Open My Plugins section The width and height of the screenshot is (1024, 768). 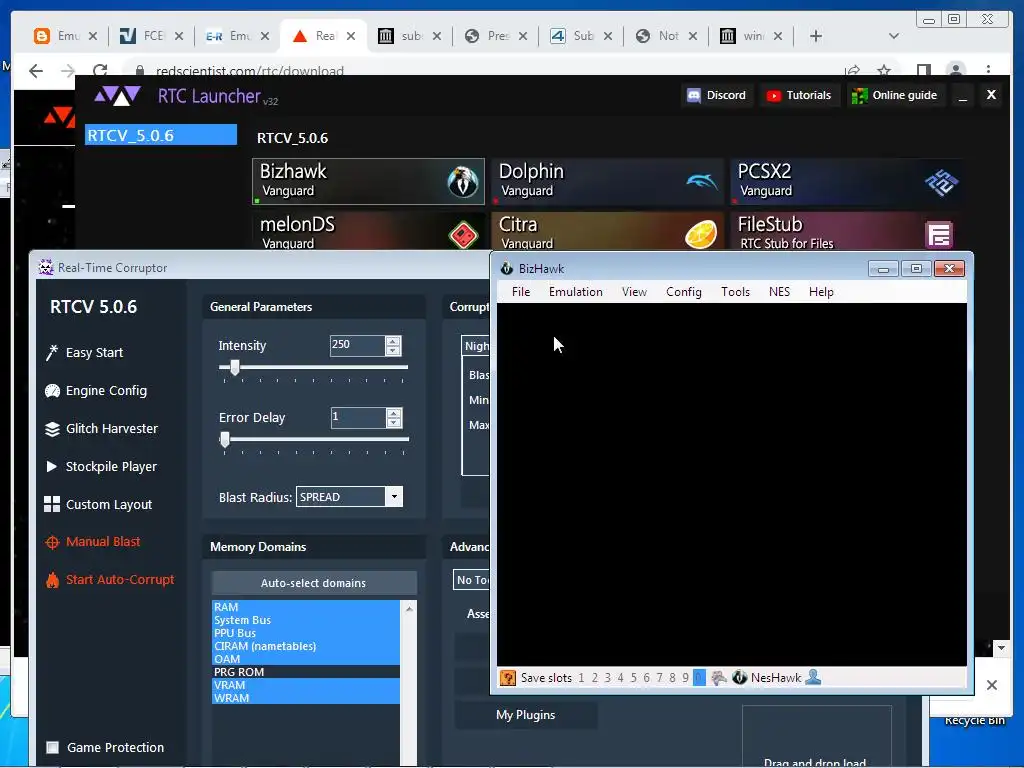click(x=526, y=714)
